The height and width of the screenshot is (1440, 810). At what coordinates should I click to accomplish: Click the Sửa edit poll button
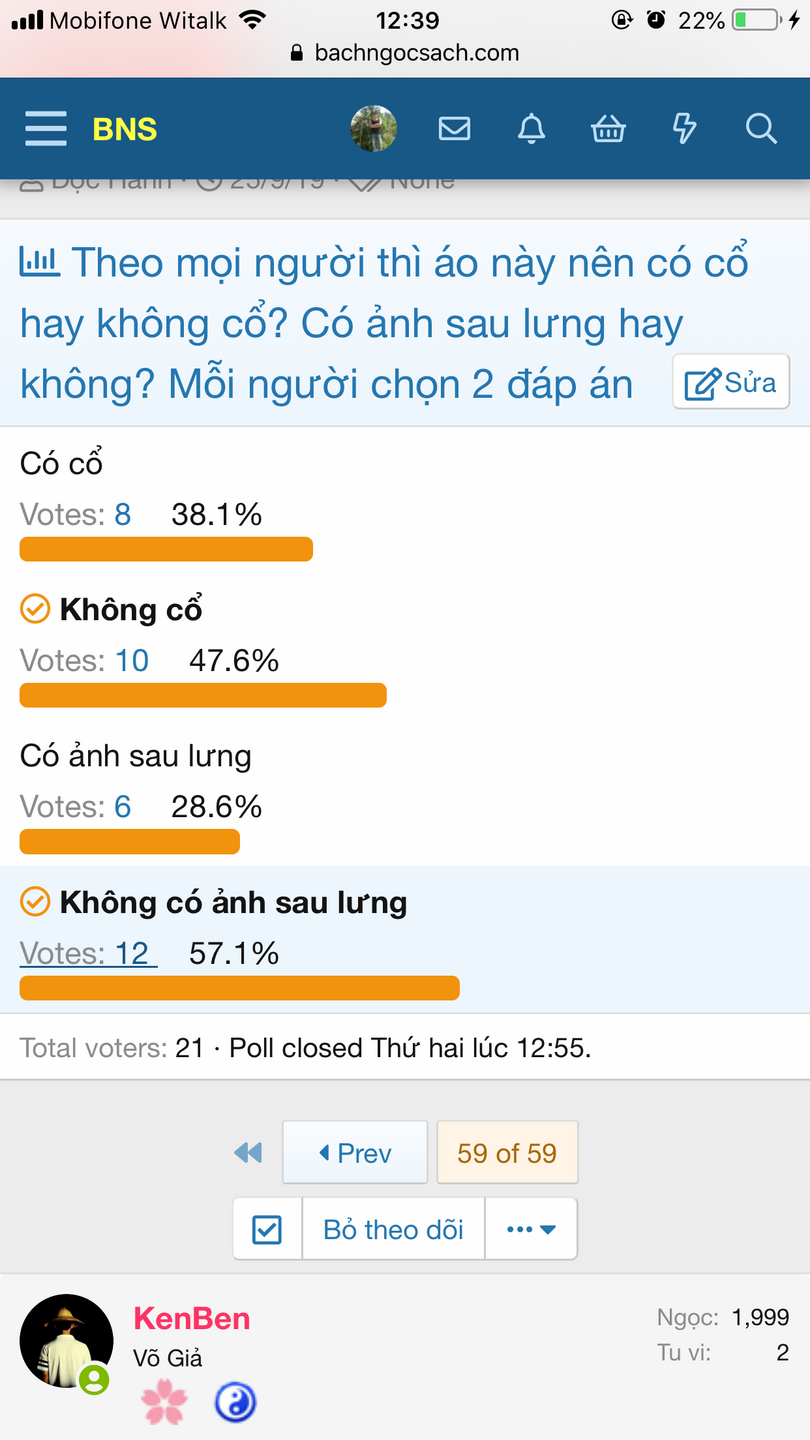pos(731,382)
